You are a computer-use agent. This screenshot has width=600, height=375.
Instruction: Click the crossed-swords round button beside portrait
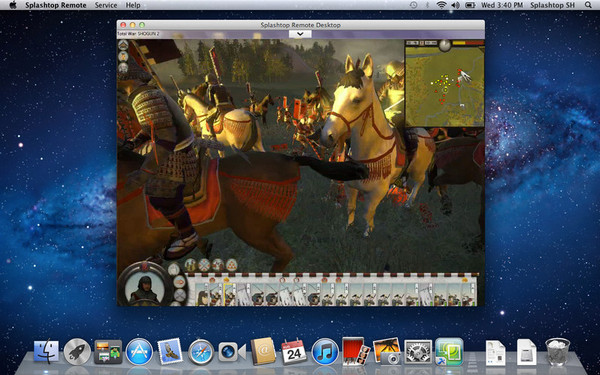coord(179,295)
